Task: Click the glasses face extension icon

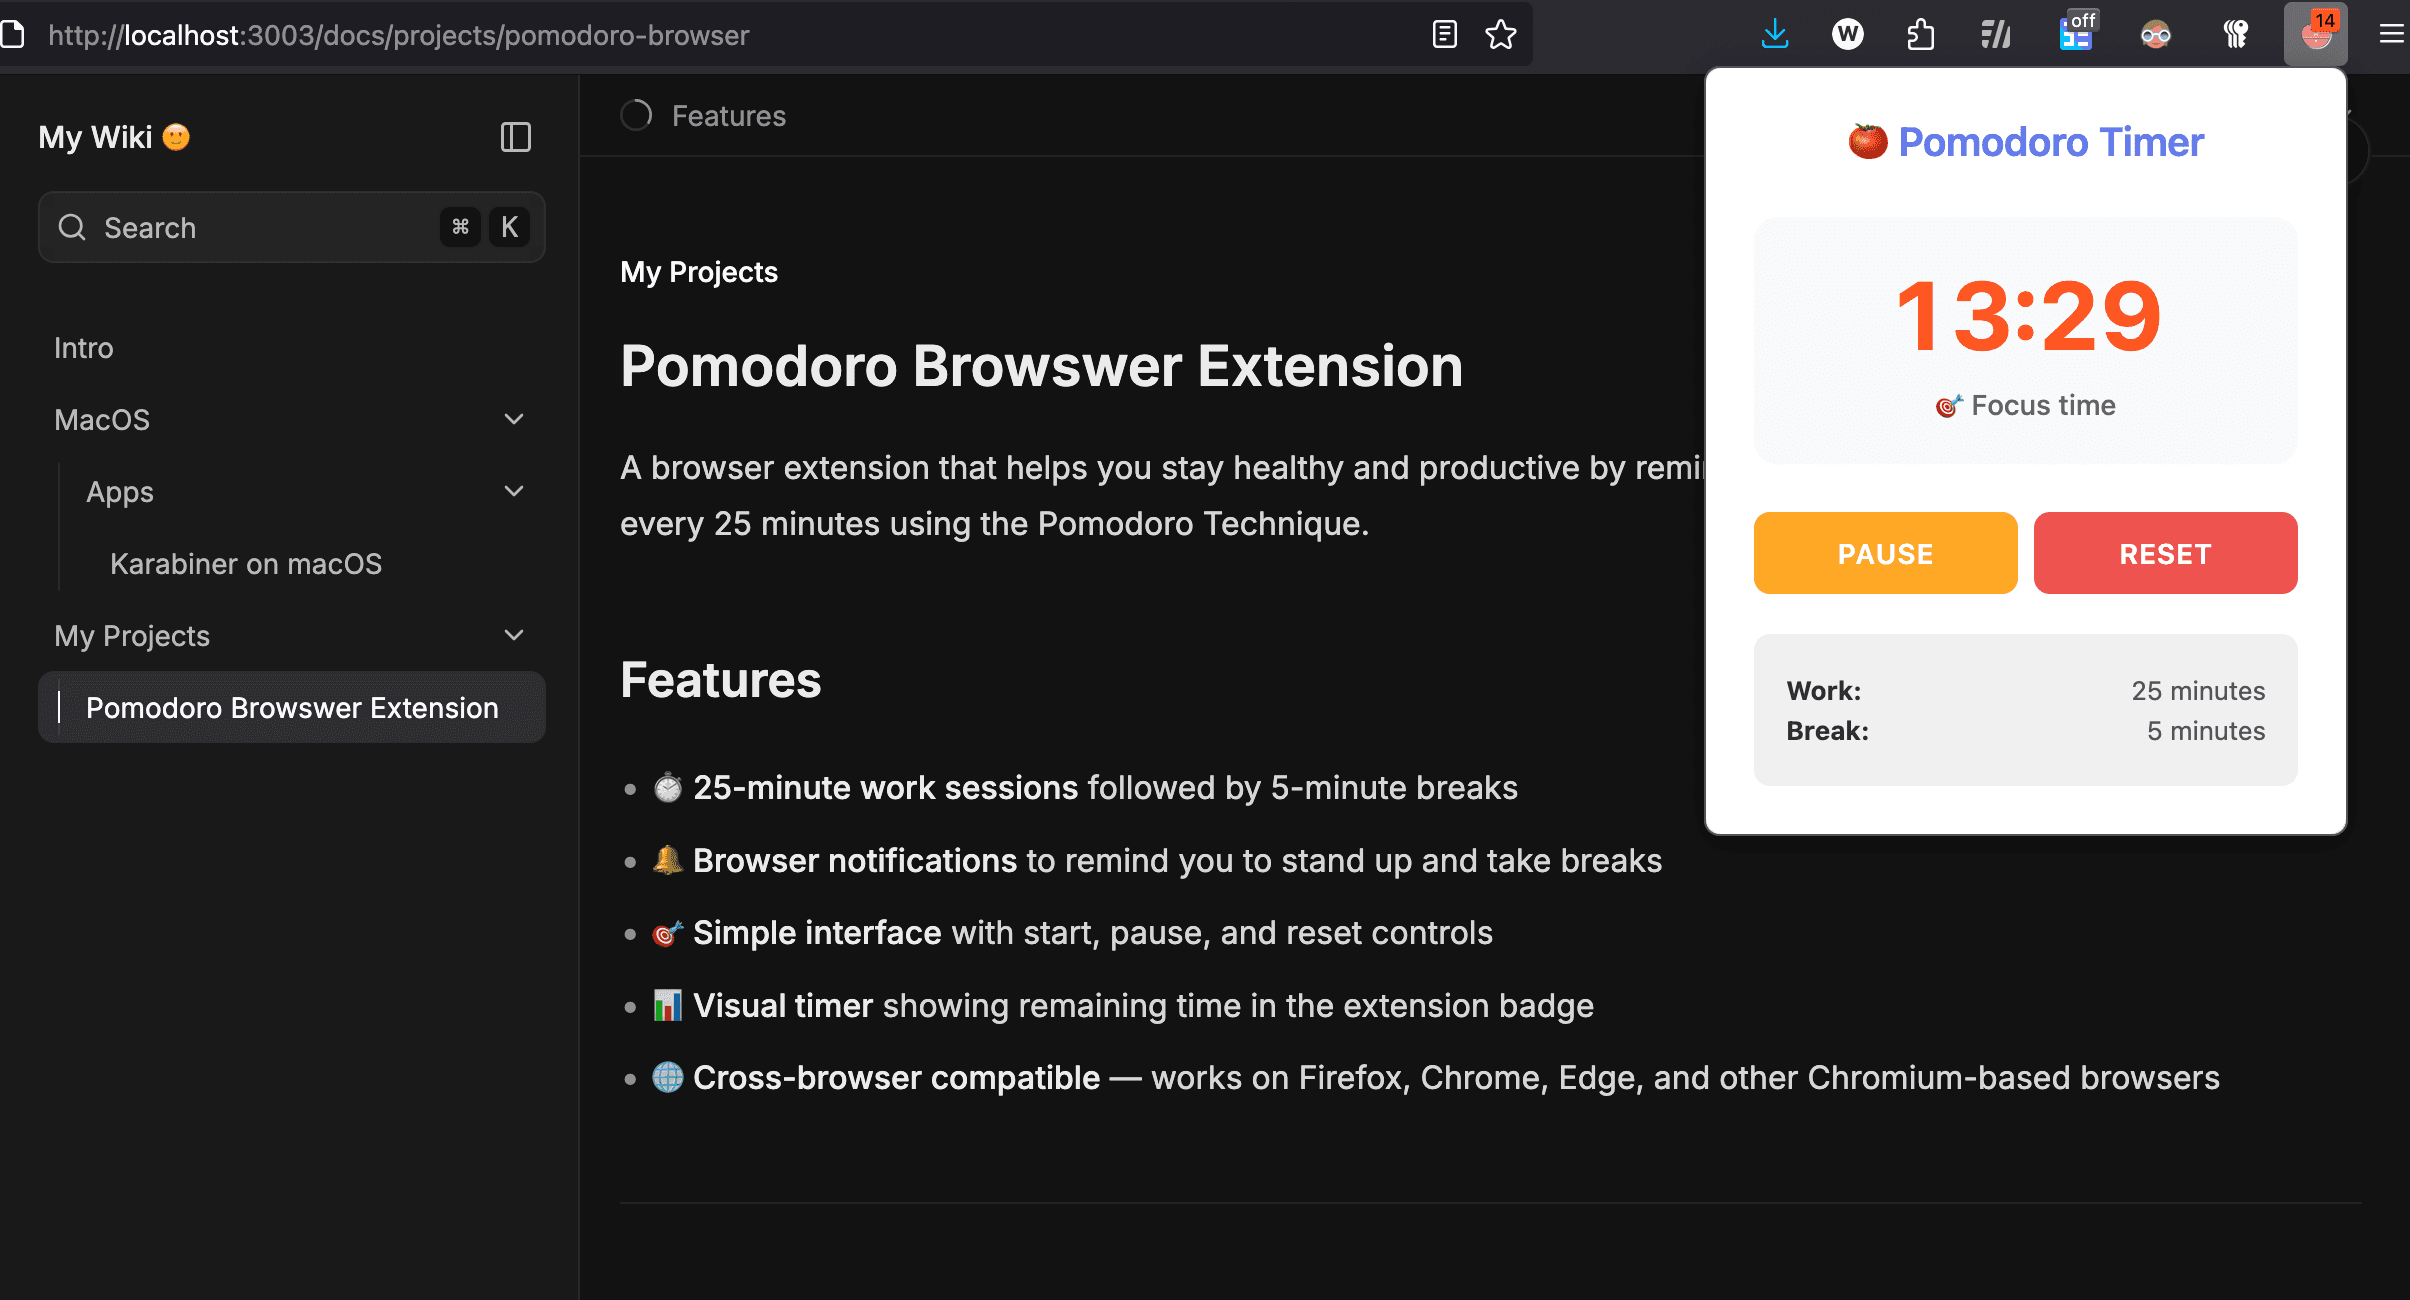Action: (x=2155, y=35)
